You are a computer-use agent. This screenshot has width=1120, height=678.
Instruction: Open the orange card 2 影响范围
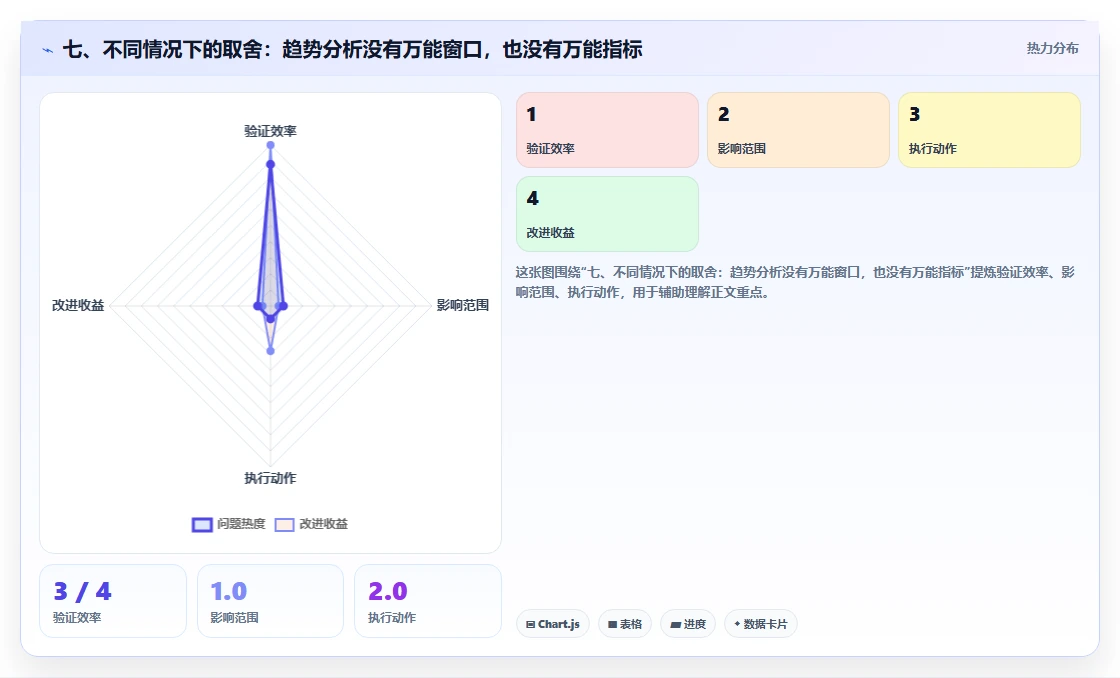798,130
